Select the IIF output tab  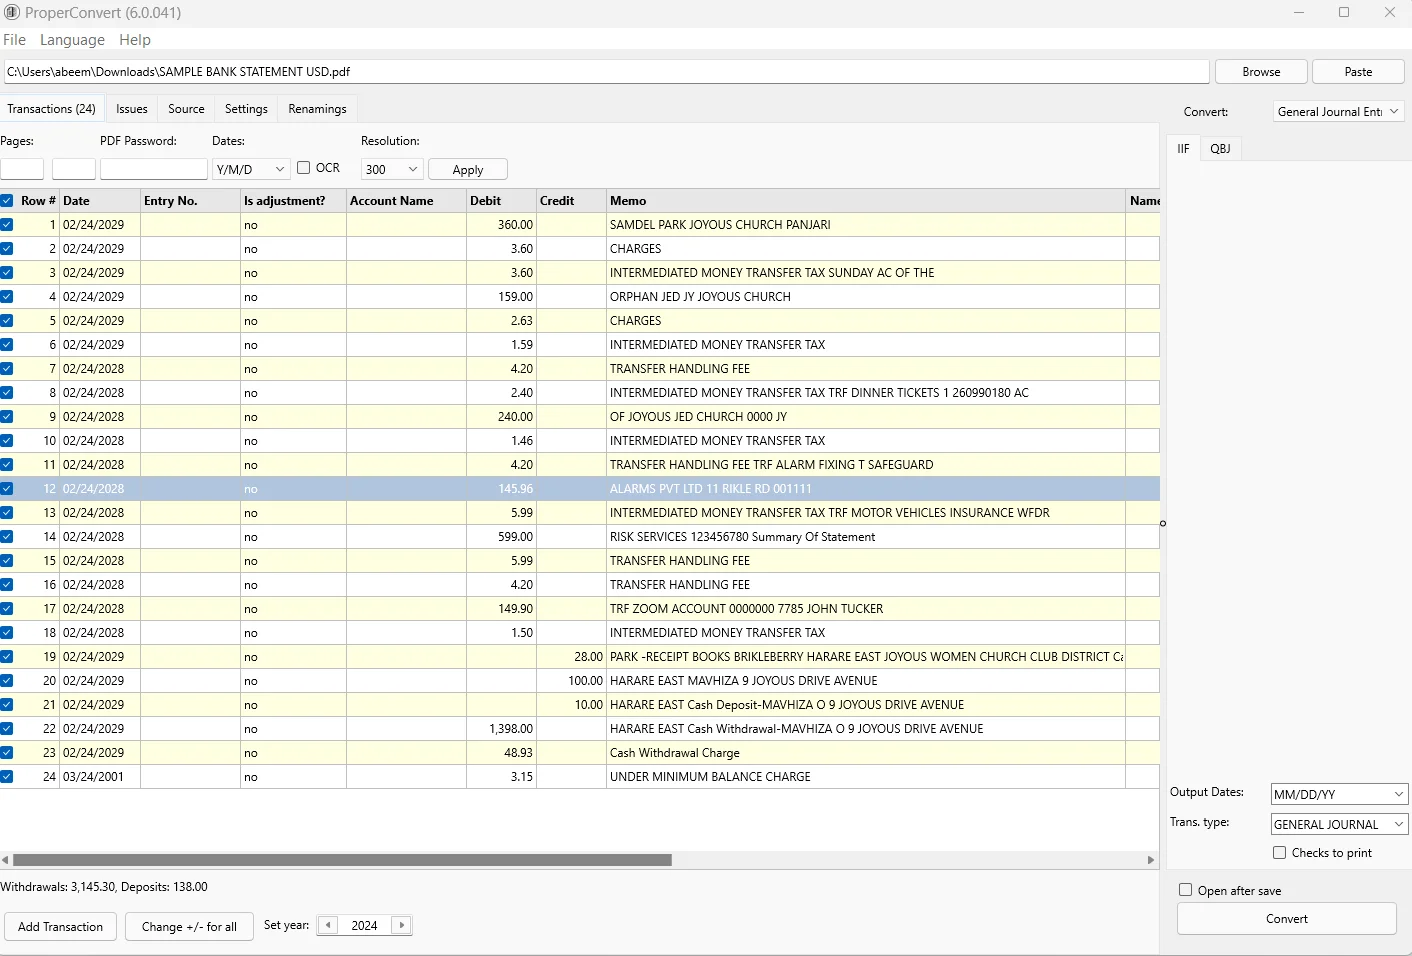(1183, 149)
